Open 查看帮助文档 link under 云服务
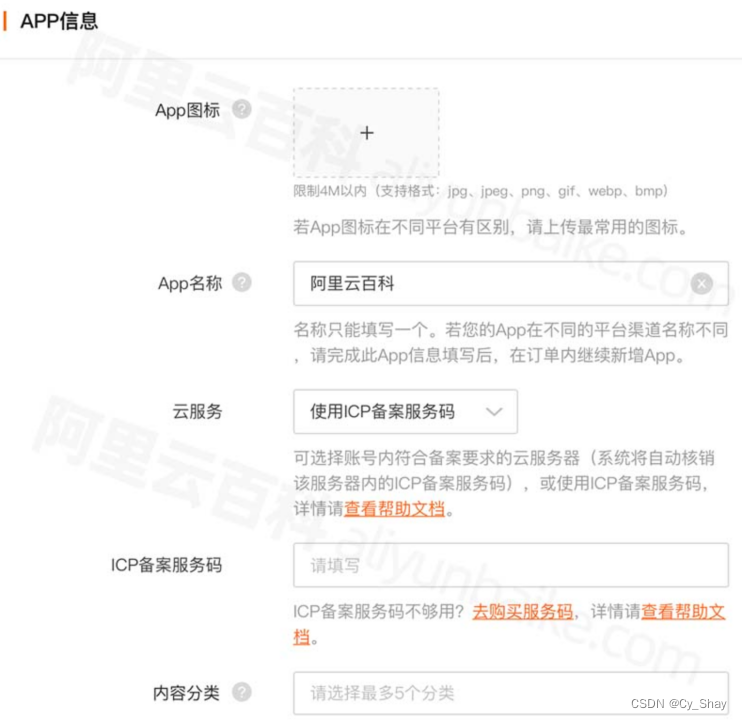Screen dimensions: 742x720 [x=394, y=509]
